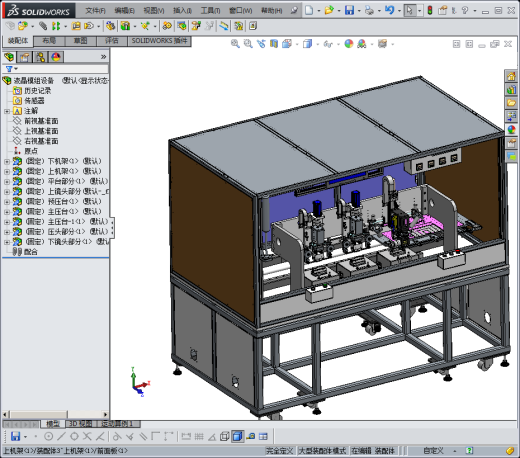Click the feature tree horizontal scrollbar

(56, 414)
